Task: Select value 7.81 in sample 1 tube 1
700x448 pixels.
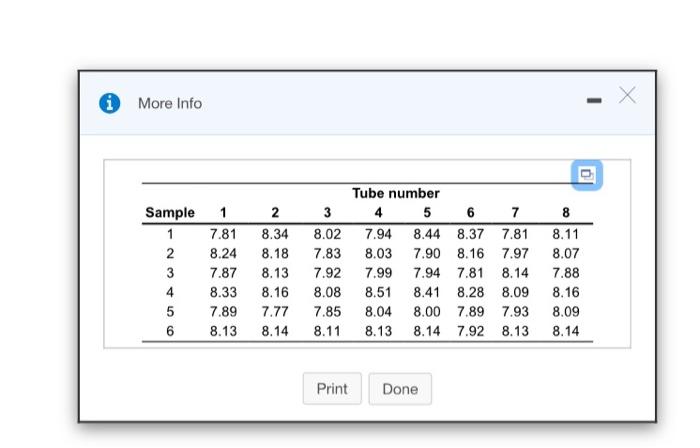Action: coord(223,234)
